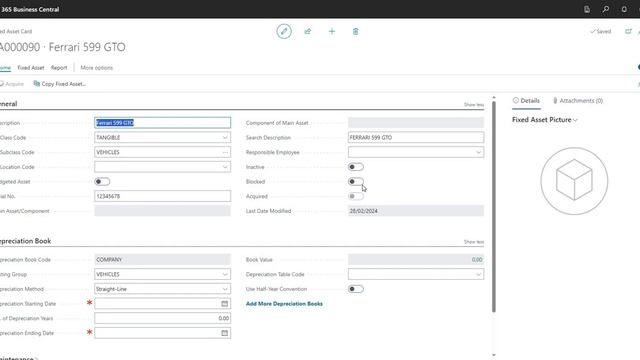This screenshot has height=360, width=640.
Task: Click the Delete trash icon
Action: [356, 31]
